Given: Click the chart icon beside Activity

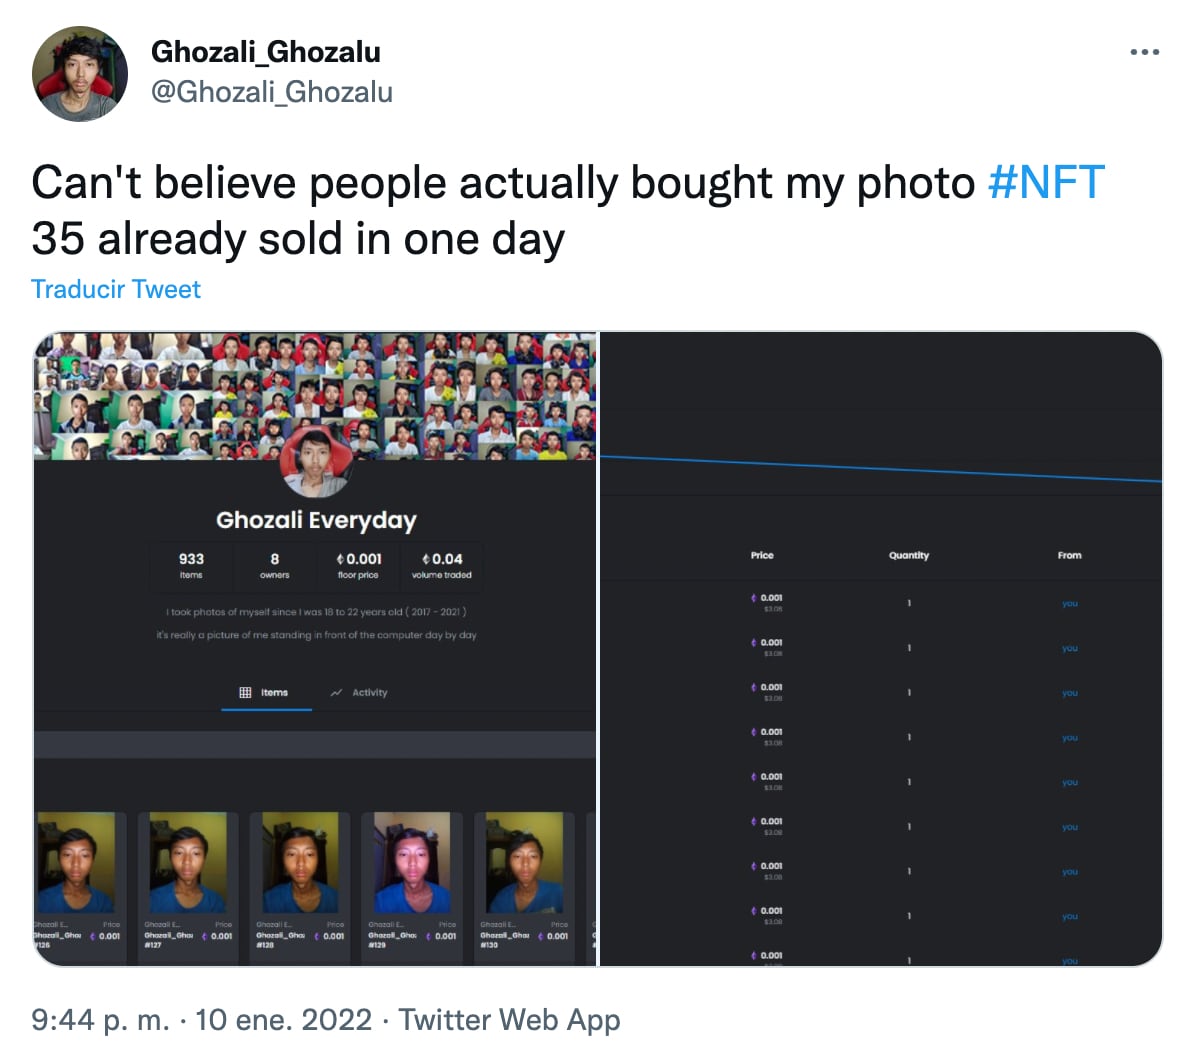Looking at the screenshot, I should (x=337, y=692).
